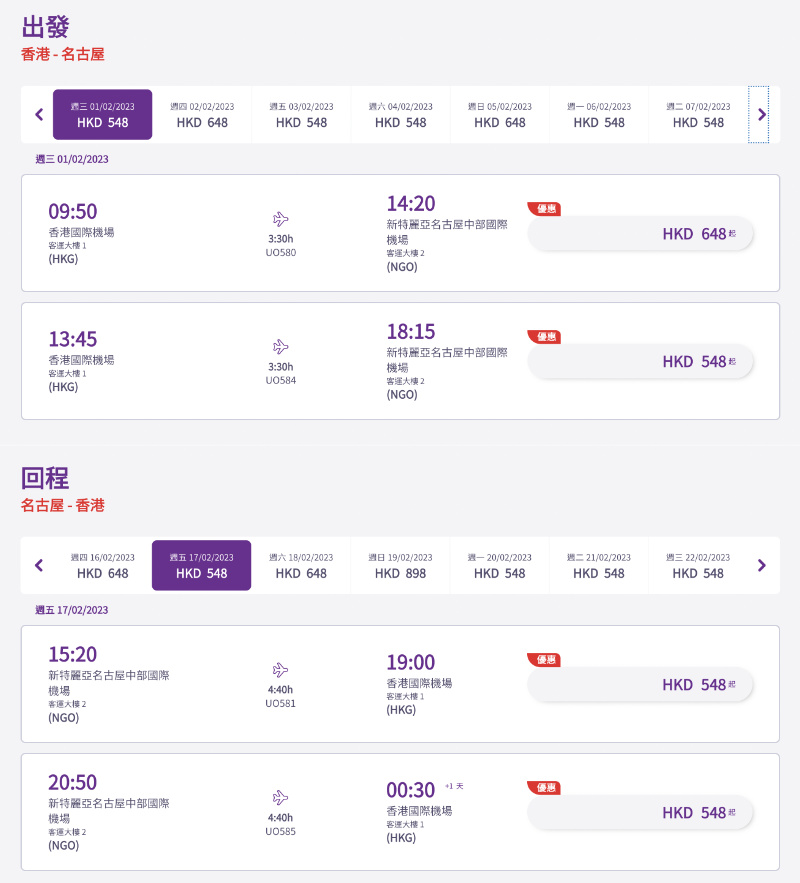The width and height of the screenshot is (800, 883).
Task: Select return date tab 22/02/2023
Action: [698, 565]
